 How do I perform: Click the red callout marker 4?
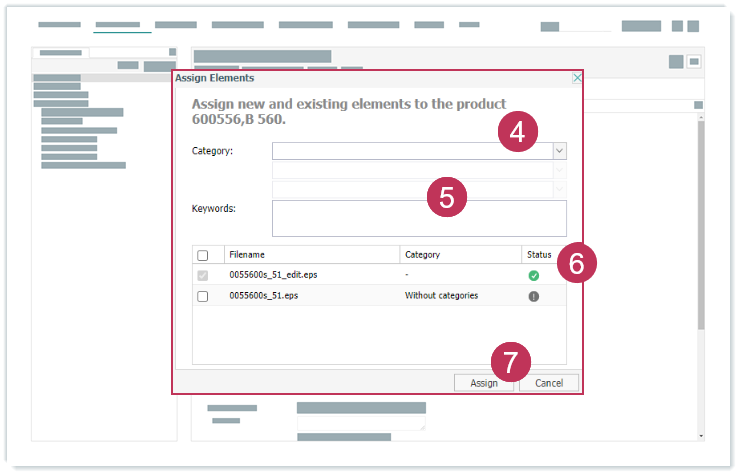(x=518, y=132)
